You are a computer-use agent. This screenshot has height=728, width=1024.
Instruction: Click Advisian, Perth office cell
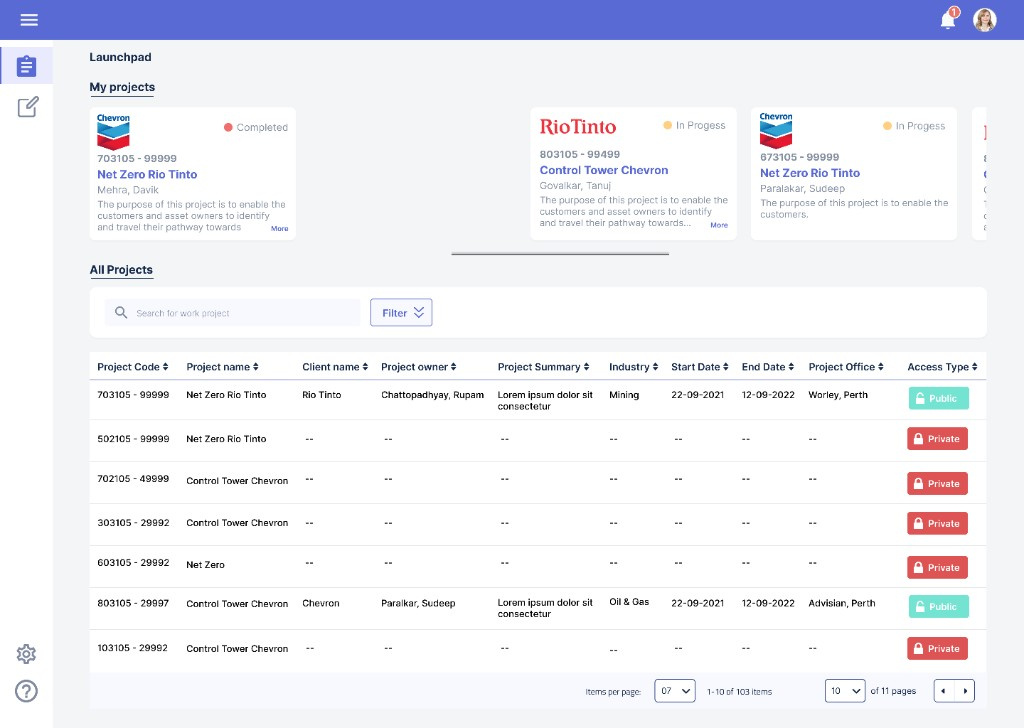(x=842, y=603)
